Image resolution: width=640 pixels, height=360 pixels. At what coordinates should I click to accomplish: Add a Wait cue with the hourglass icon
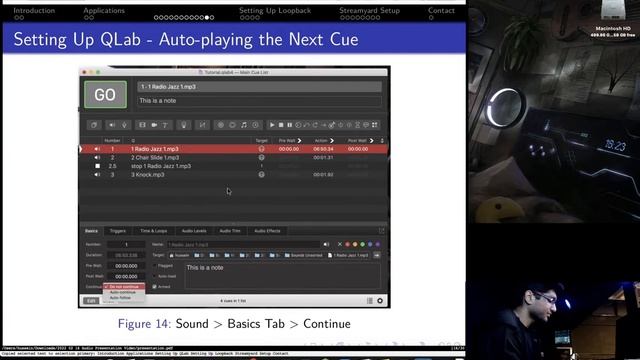358,125
